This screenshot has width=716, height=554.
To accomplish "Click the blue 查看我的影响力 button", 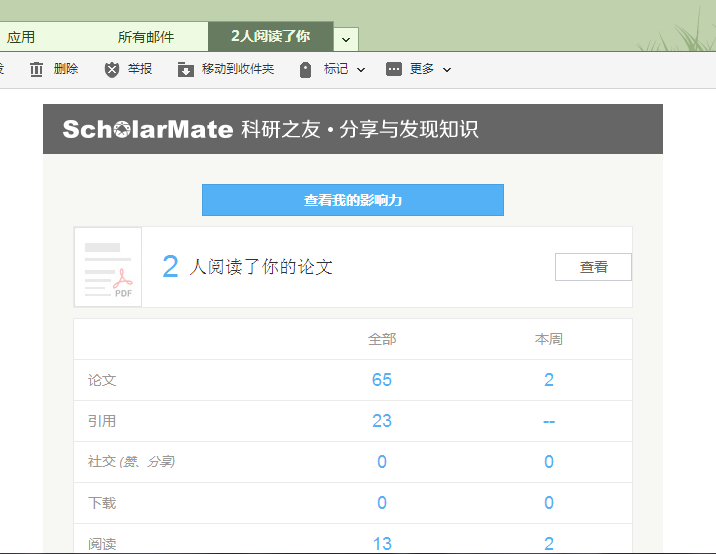I will 353,200.
